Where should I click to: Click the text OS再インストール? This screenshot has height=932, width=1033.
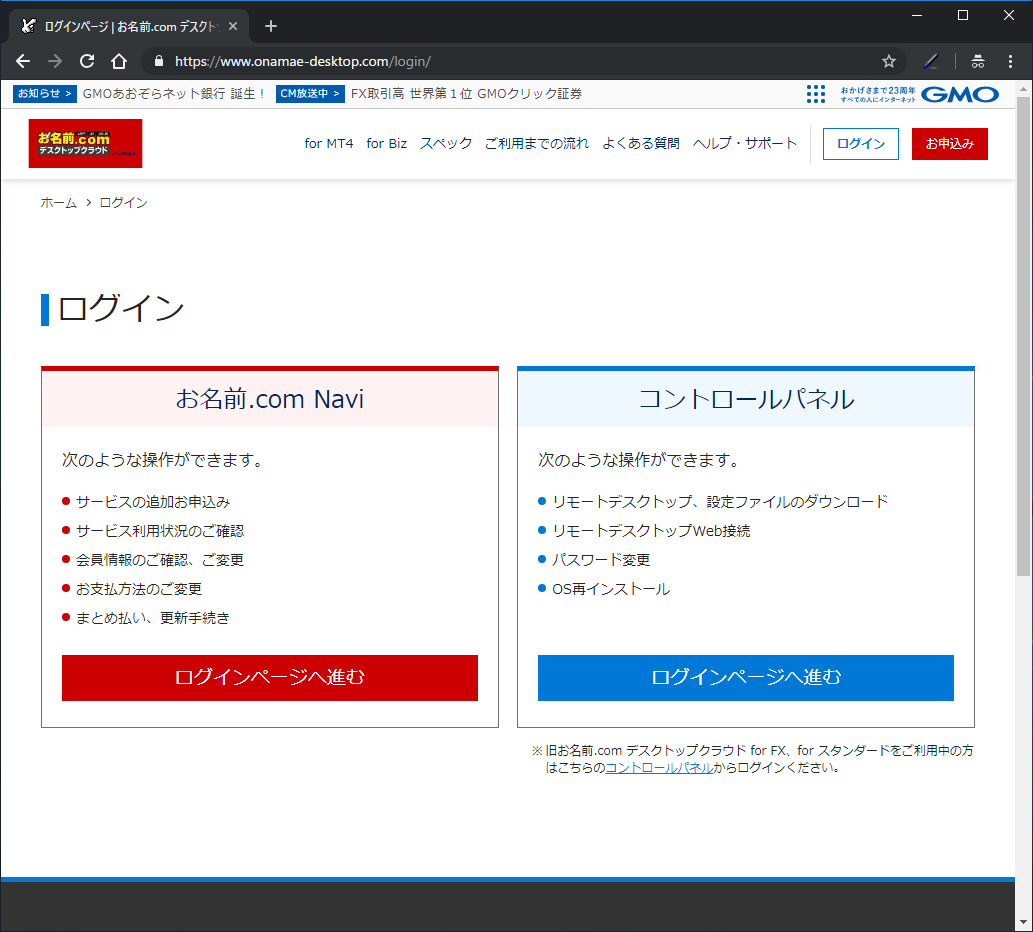611,589
